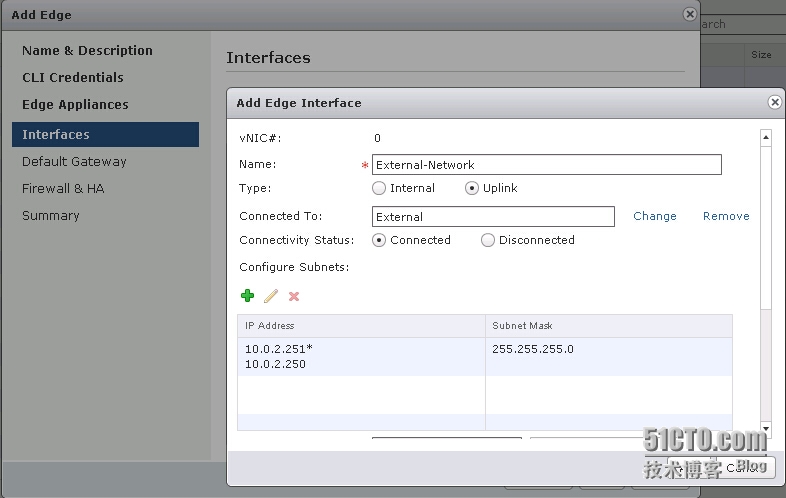Click the Name field containing External-Network
The image size is (786, 498).
tap(546, 164)
